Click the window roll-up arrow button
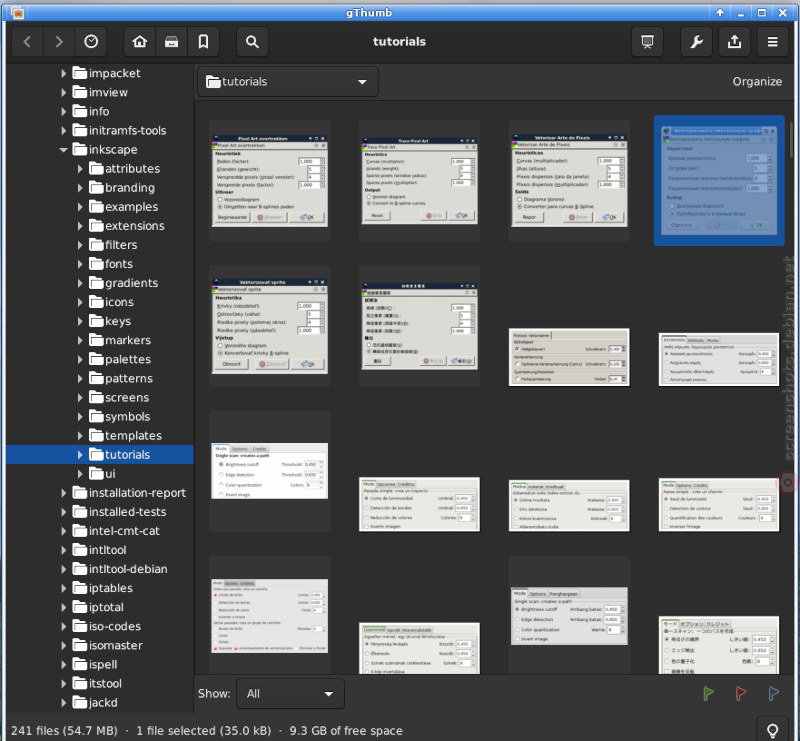Screen dimensions: 800x741 coord(720,12)
